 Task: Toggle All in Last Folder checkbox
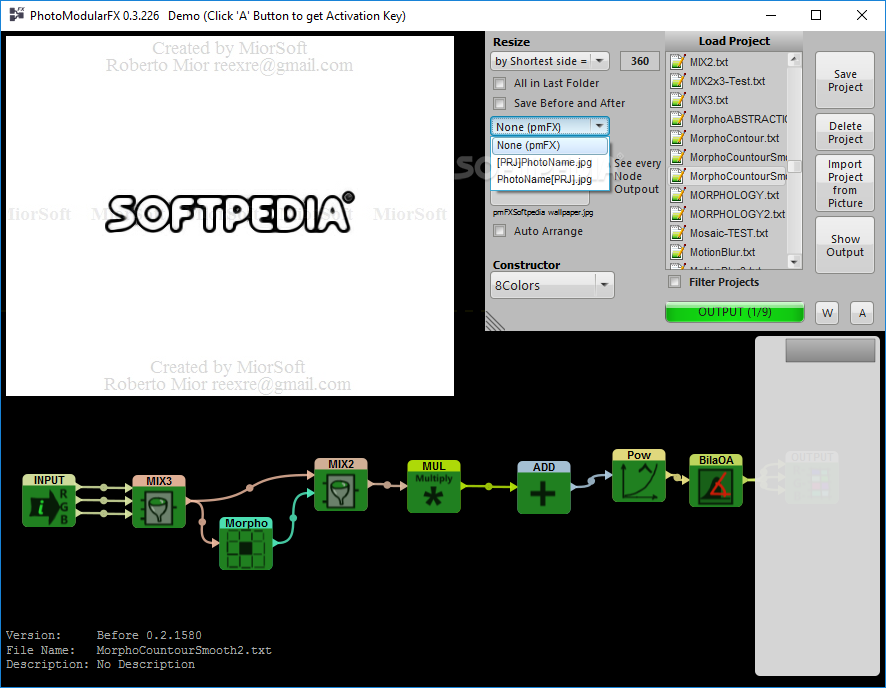pos(500,84)
